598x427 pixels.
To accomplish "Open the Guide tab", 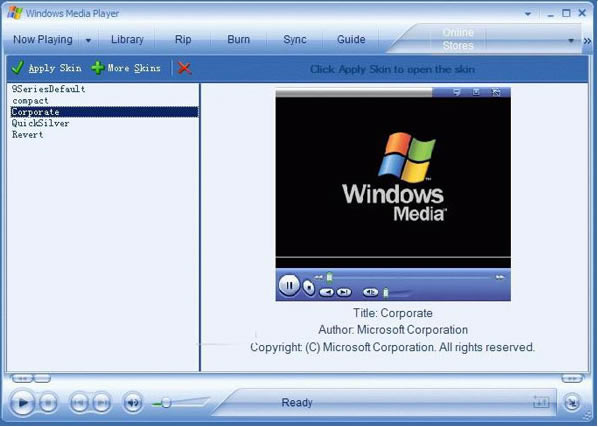I will pos(351,39).
